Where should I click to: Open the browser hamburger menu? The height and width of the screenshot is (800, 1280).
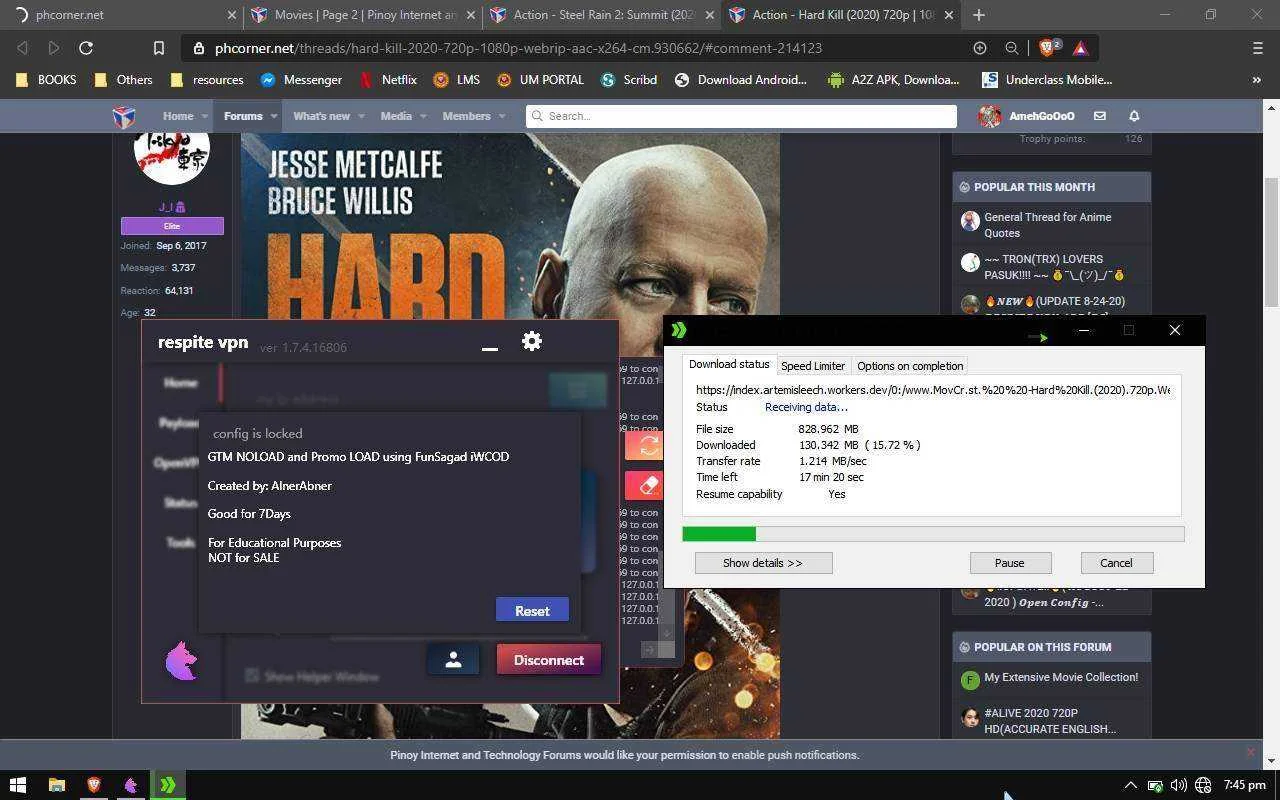tap(1258, 48)
